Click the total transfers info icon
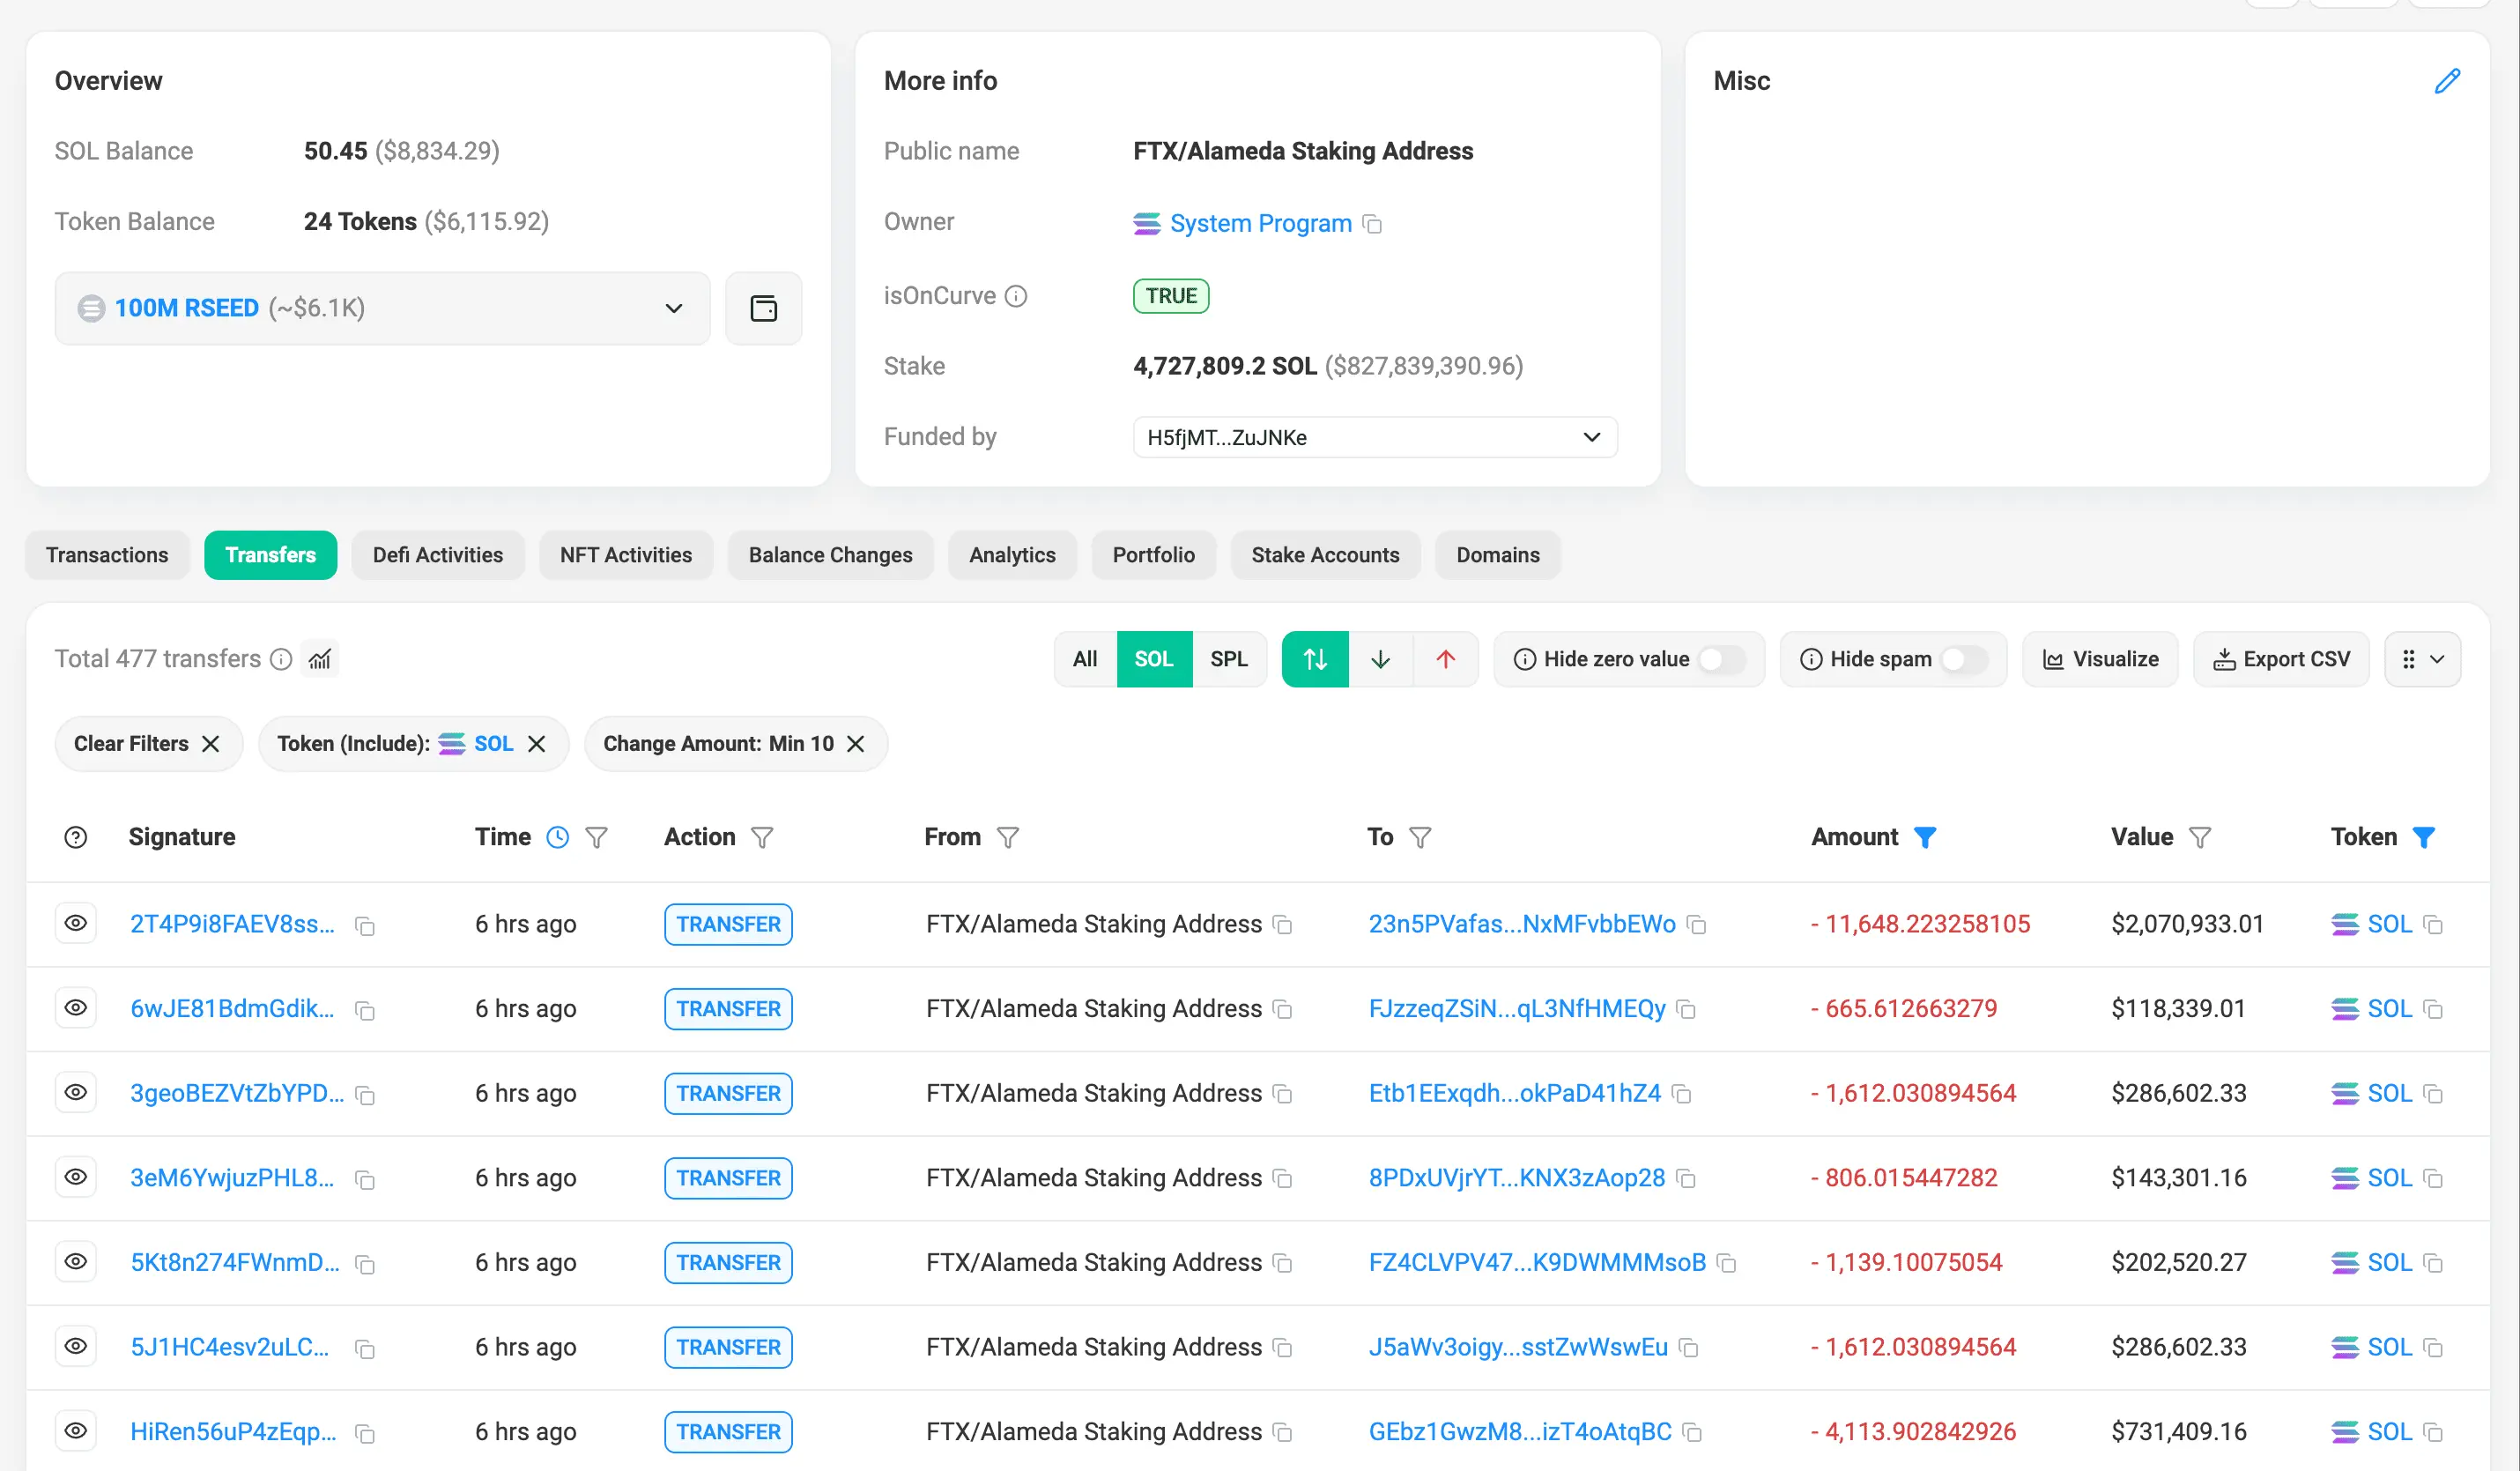Screen dimensions: 2520x1471 pos(281,659)
